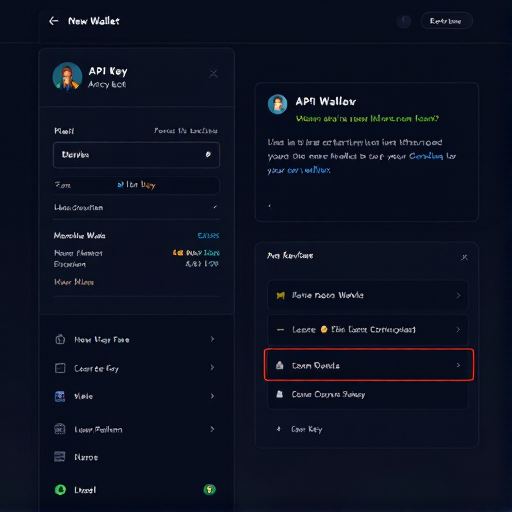Open the first list row with yellow icon

pos(368,295)
